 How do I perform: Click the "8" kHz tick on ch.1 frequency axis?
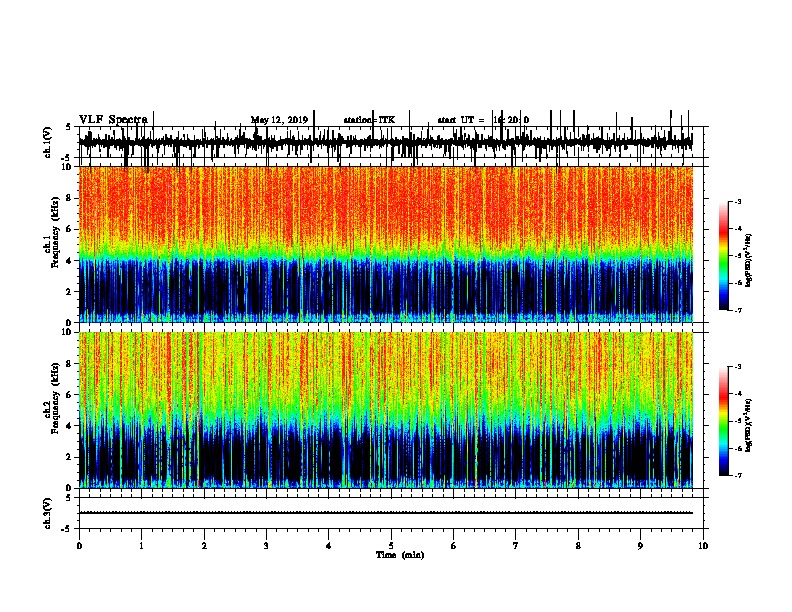pyautogui.click(x=70, y=198)
